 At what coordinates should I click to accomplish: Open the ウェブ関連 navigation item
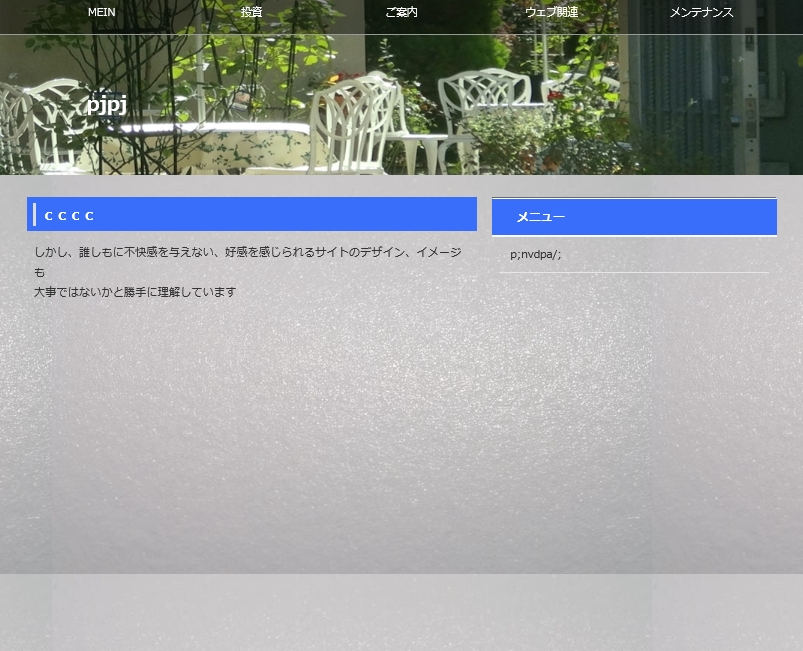point(552,12)
